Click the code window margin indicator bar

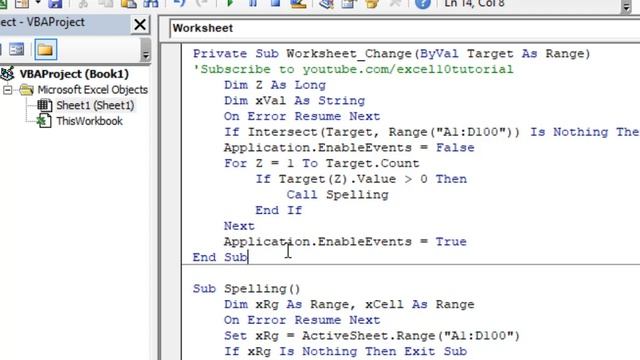click(x=171, y=202)
